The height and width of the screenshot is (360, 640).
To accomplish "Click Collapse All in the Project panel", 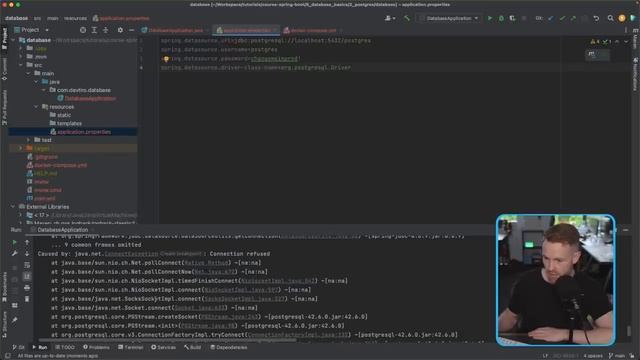I will tap(105, 30).
